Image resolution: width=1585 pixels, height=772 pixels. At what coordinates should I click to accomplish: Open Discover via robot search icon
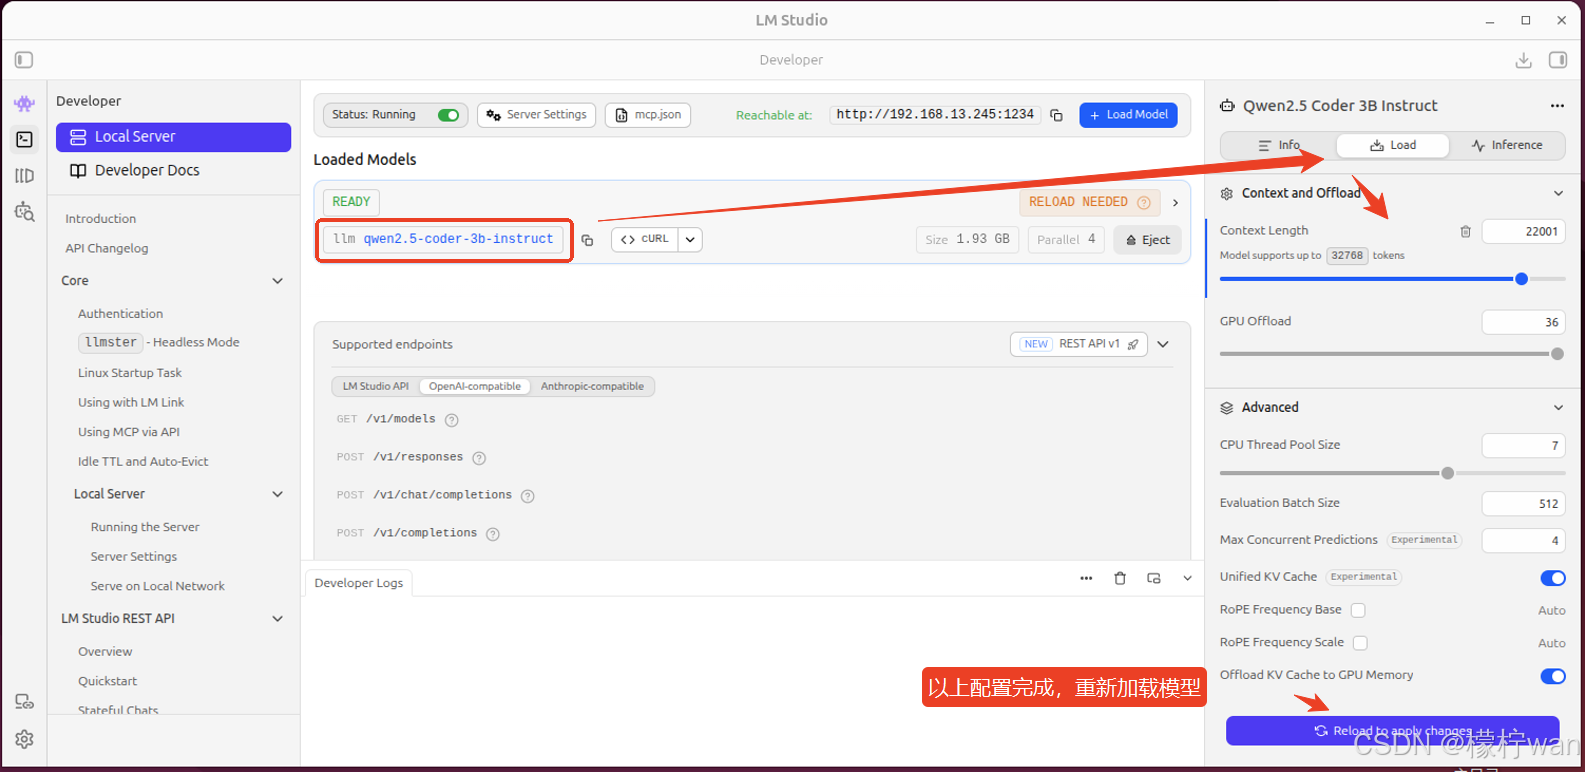point(24,211)
